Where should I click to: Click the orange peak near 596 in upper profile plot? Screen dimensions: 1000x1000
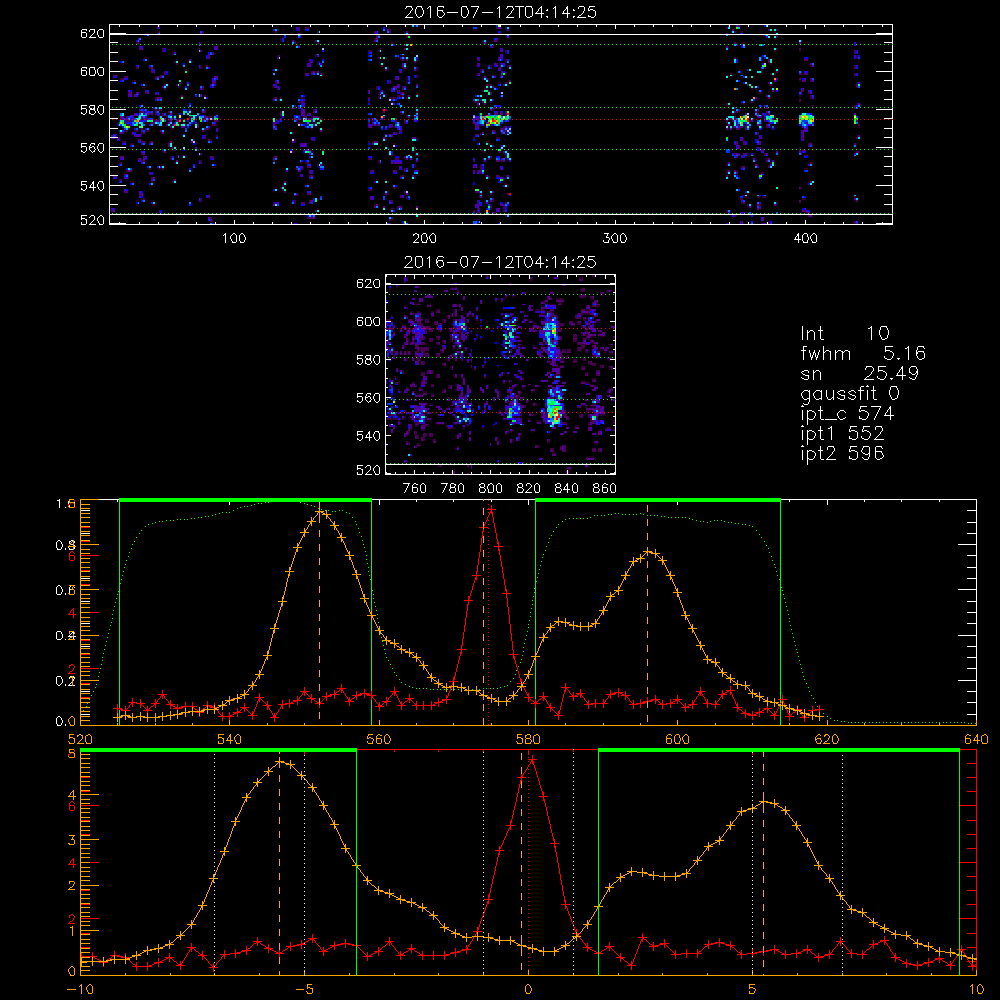coord(649,552)
